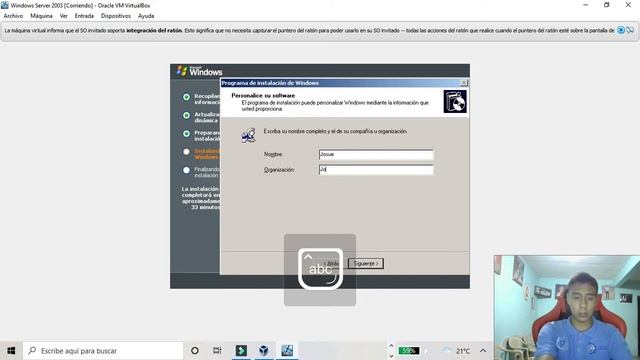Click the Finalizando instalación step indicator
640x360 pixels.
[187, 170]
